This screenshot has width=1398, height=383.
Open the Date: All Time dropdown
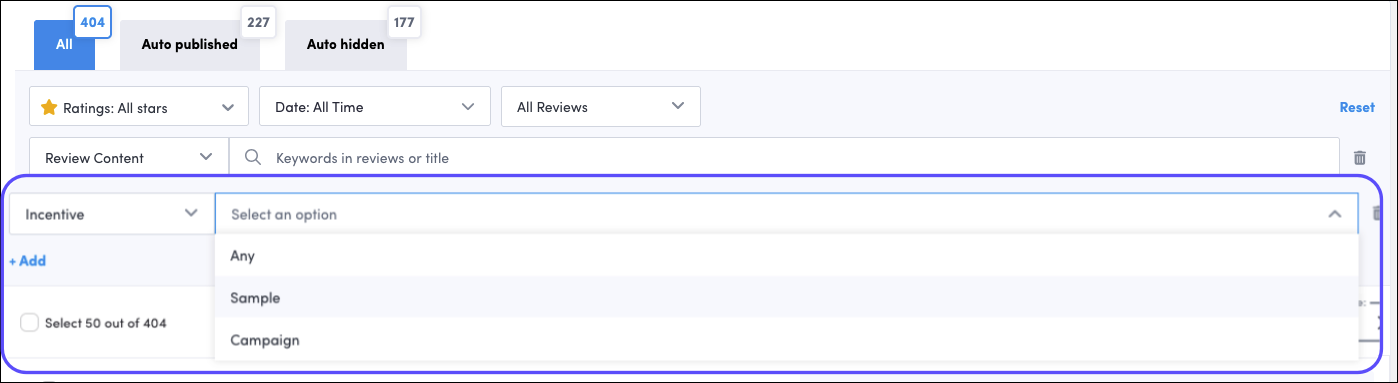click(375, 106)
